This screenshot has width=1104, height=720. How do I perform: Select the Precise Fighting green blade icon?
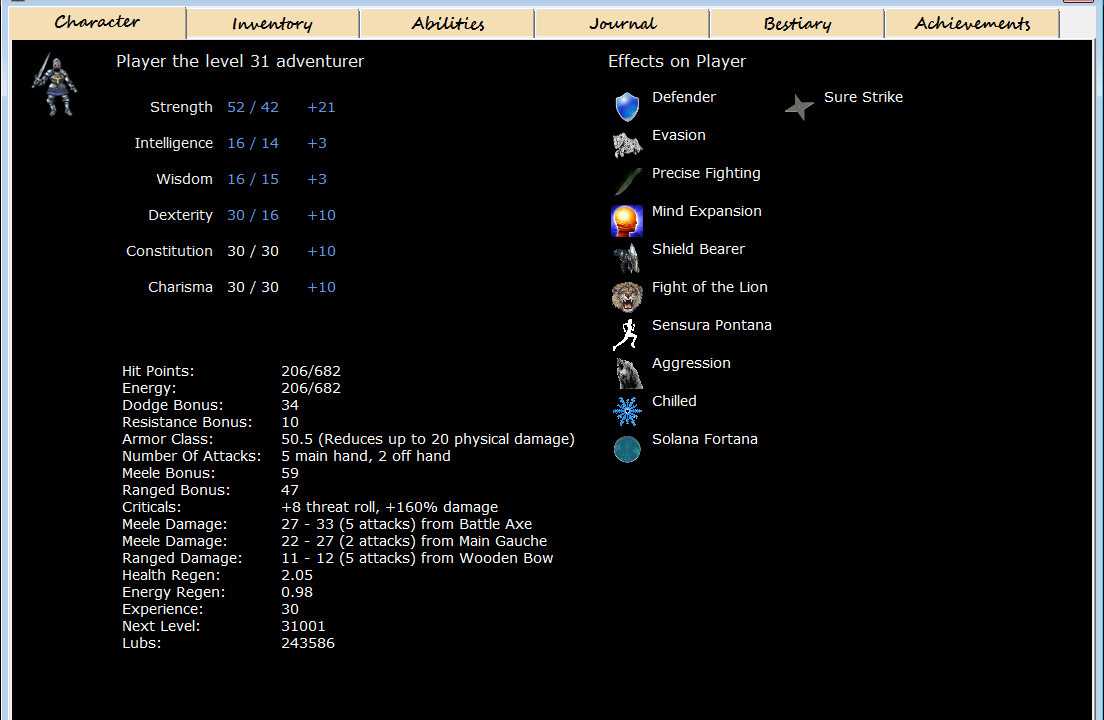pyautogui.click(x=627, y=182)
